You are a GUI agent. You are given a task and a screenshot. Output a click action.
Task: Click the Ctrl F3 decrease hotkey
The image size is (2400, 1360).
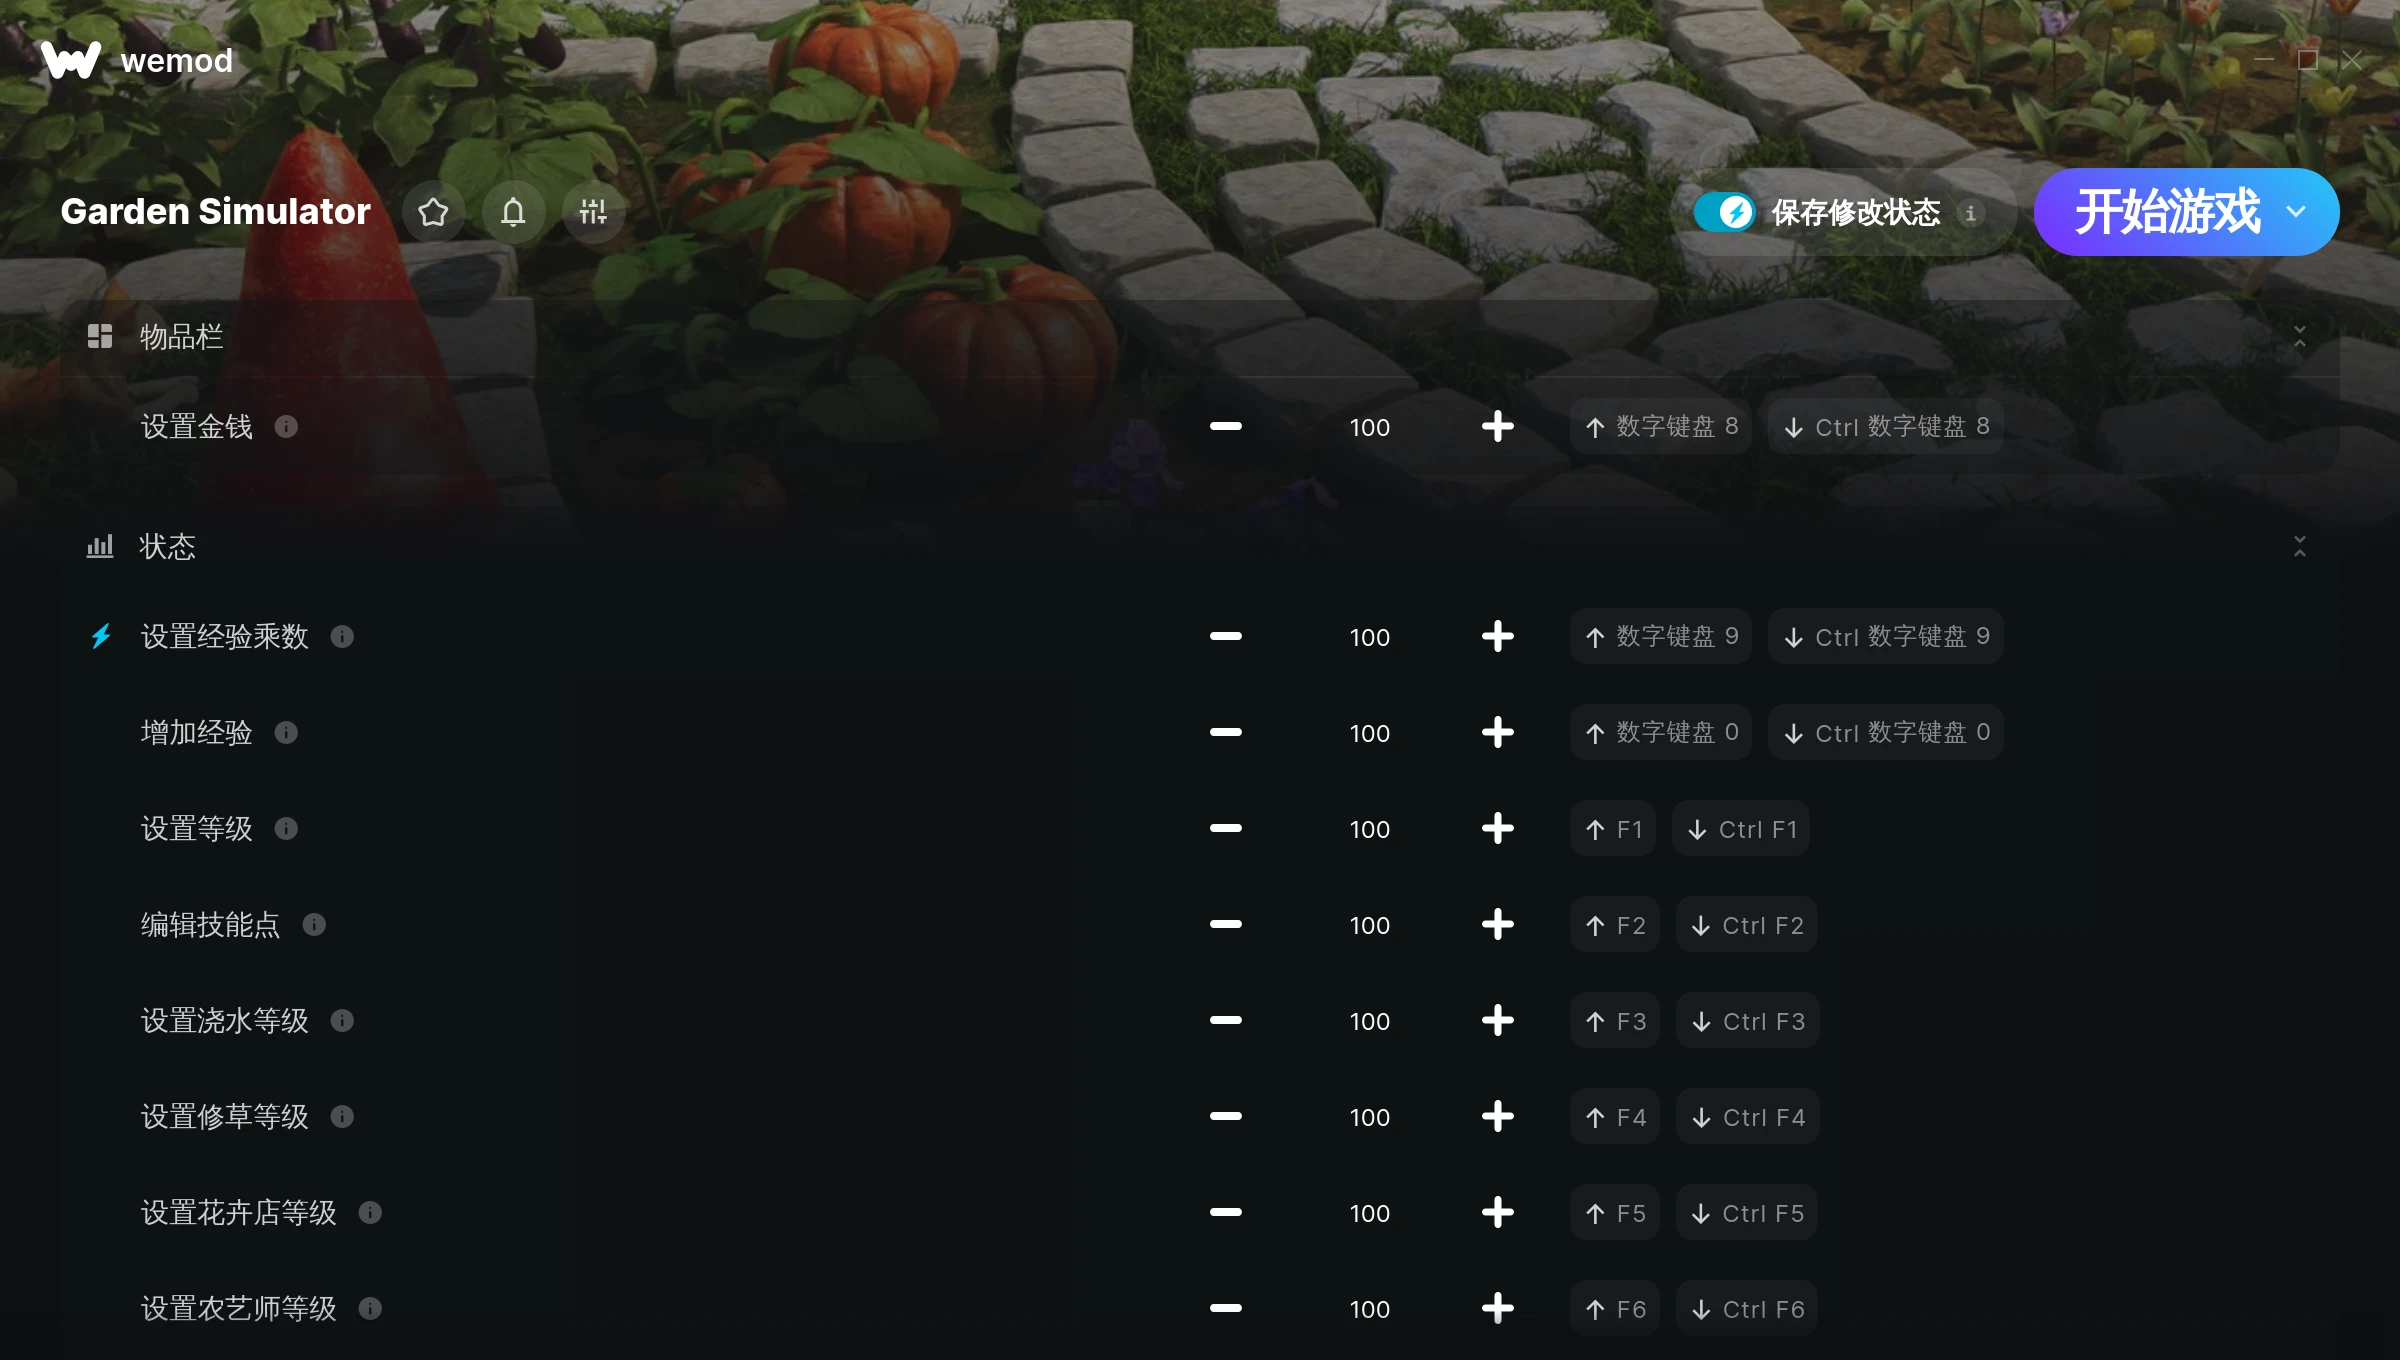(1748, 1021)
